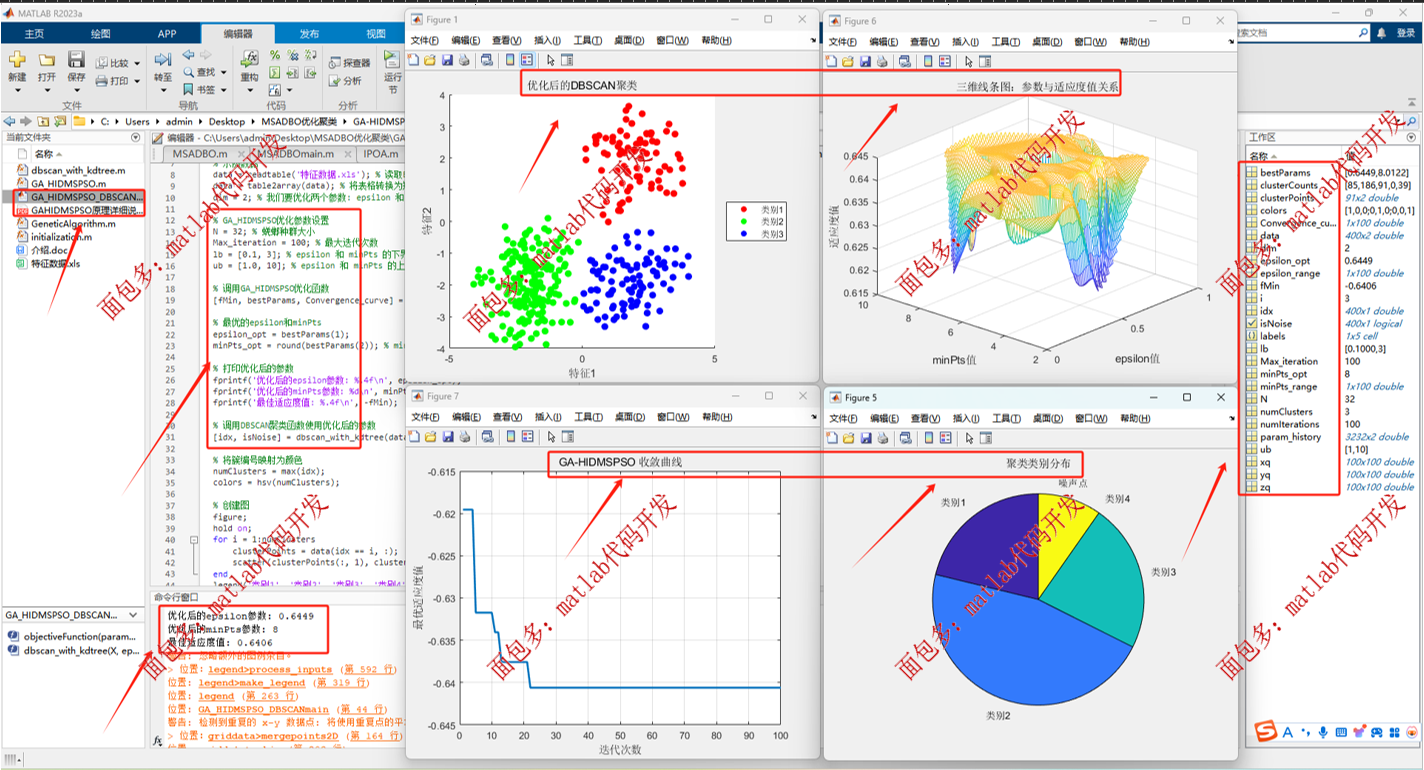Click the New (新建) file icon
Screen dimensions: 1424x770
[x=17, y=60]
